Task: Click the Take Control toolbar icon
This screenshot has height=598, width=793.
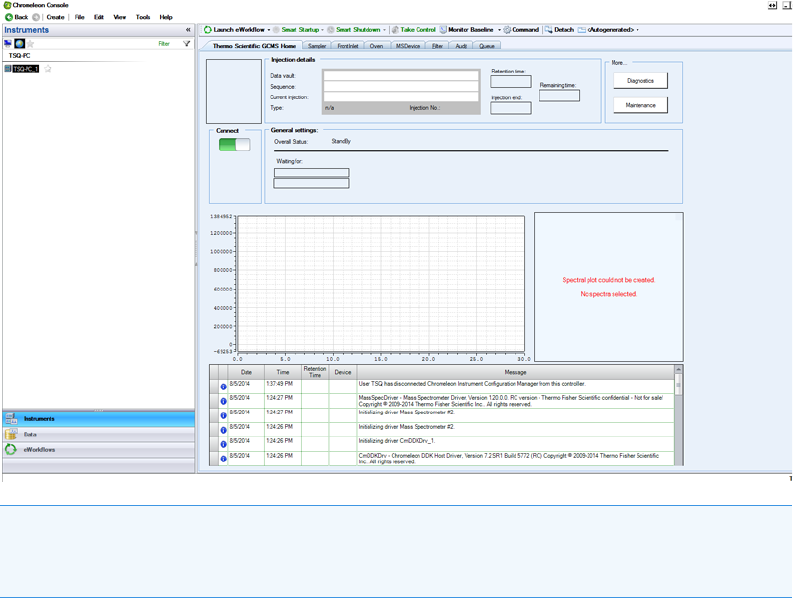Action: pyautogui.click(x=395, y=30)
